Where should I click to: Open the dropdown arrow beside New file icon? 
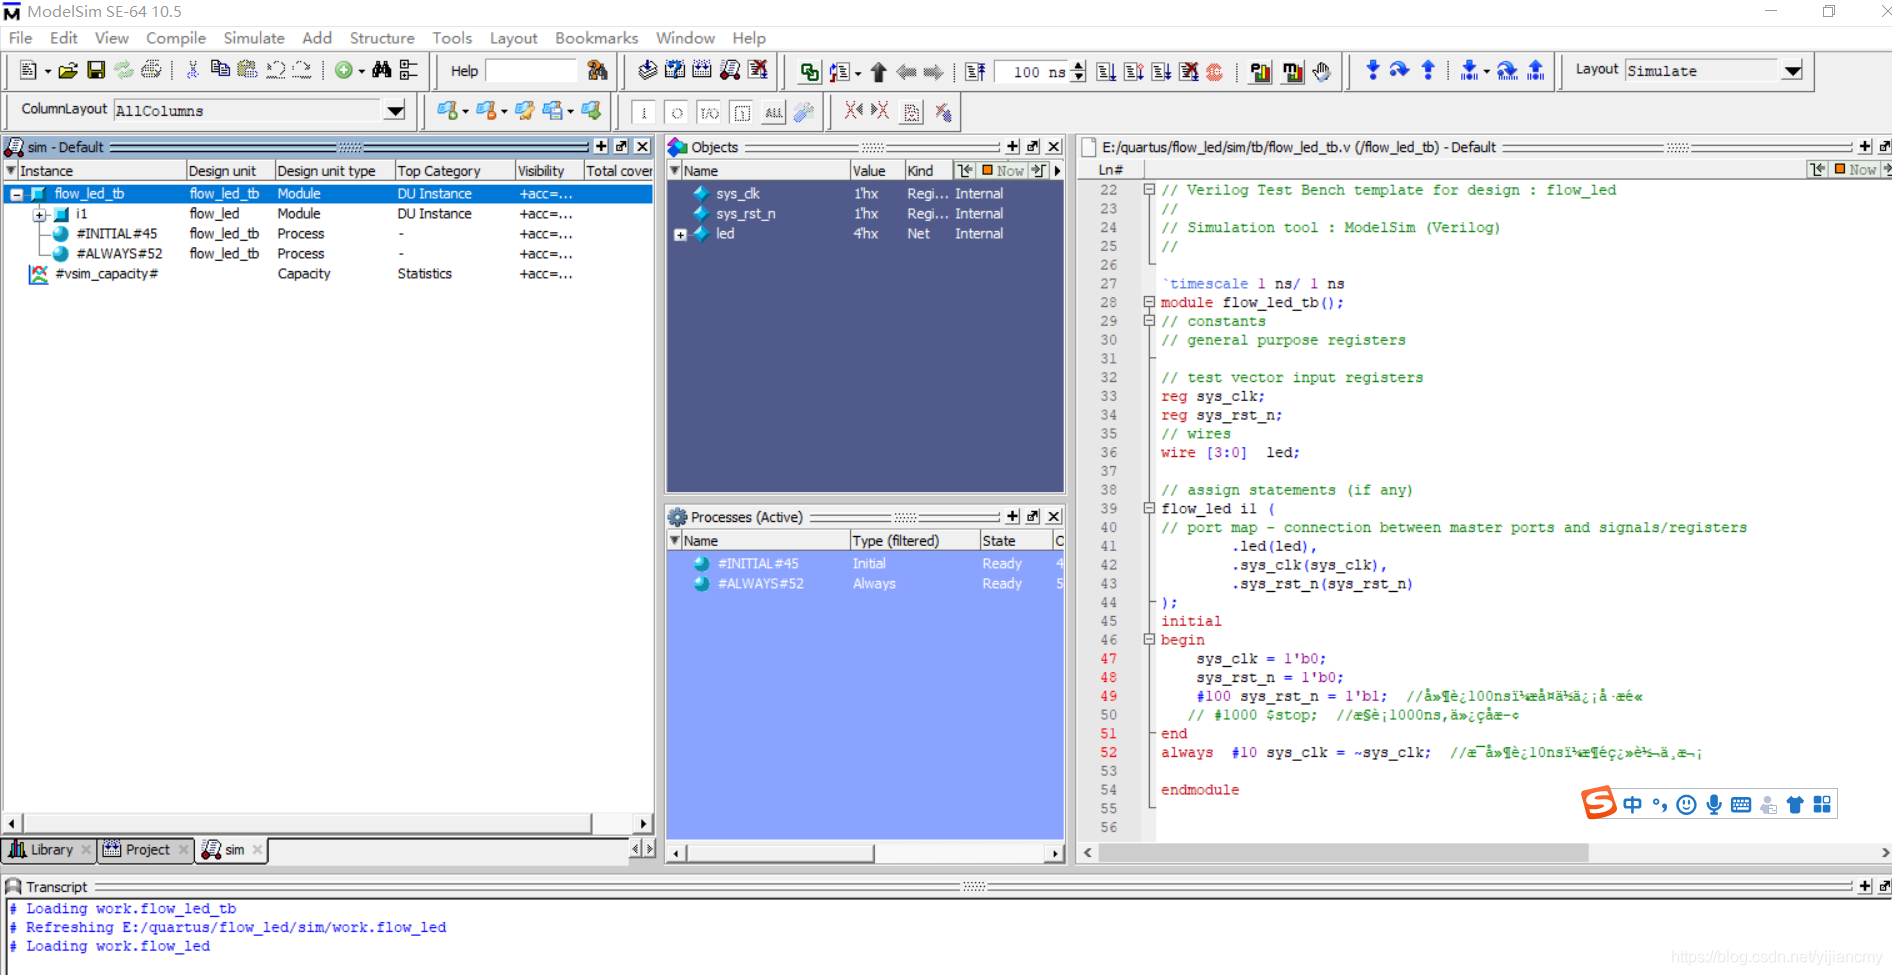tap(47, 71)
